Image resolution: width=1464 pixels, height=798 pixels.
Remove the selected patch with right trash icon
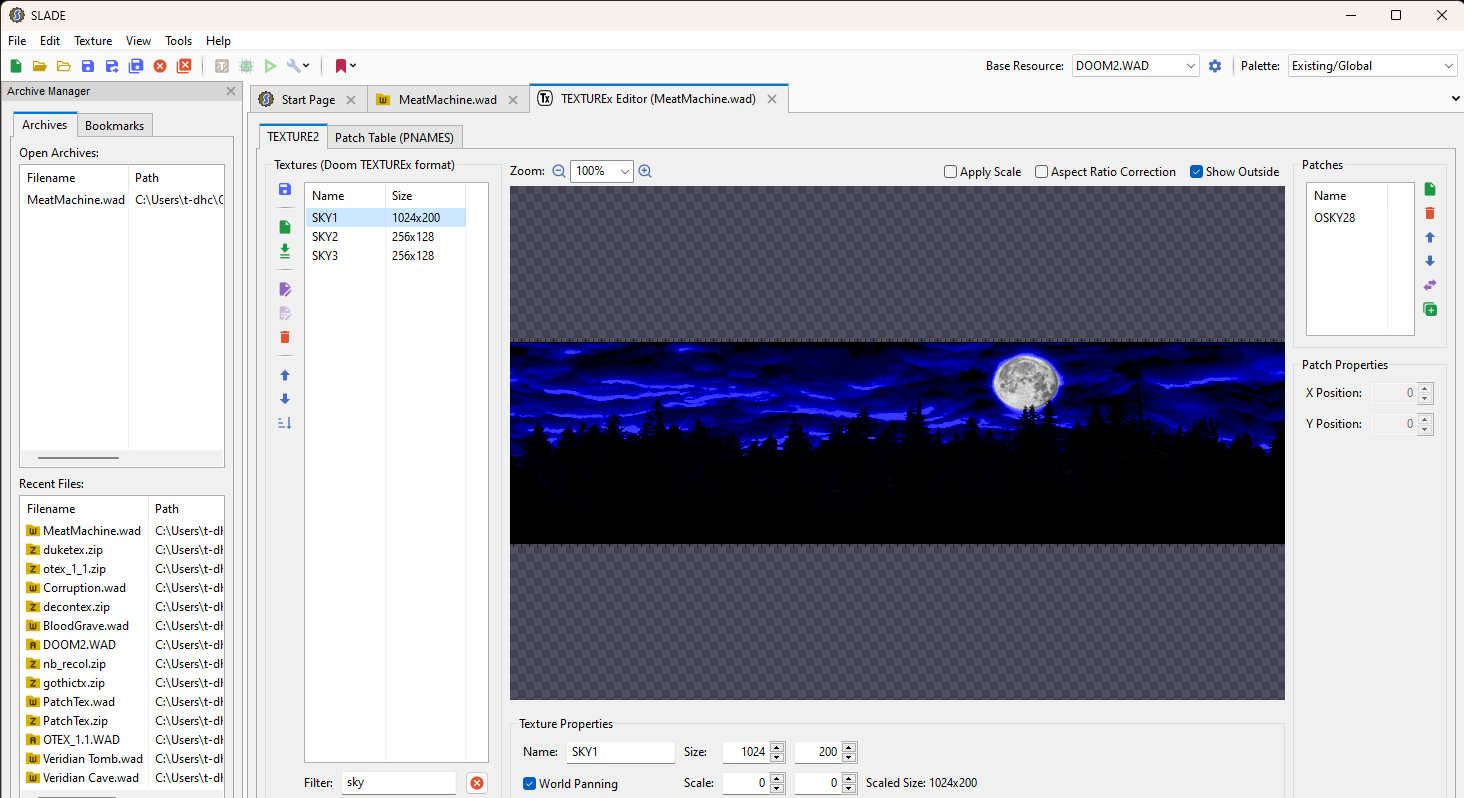click(1430, 213)
